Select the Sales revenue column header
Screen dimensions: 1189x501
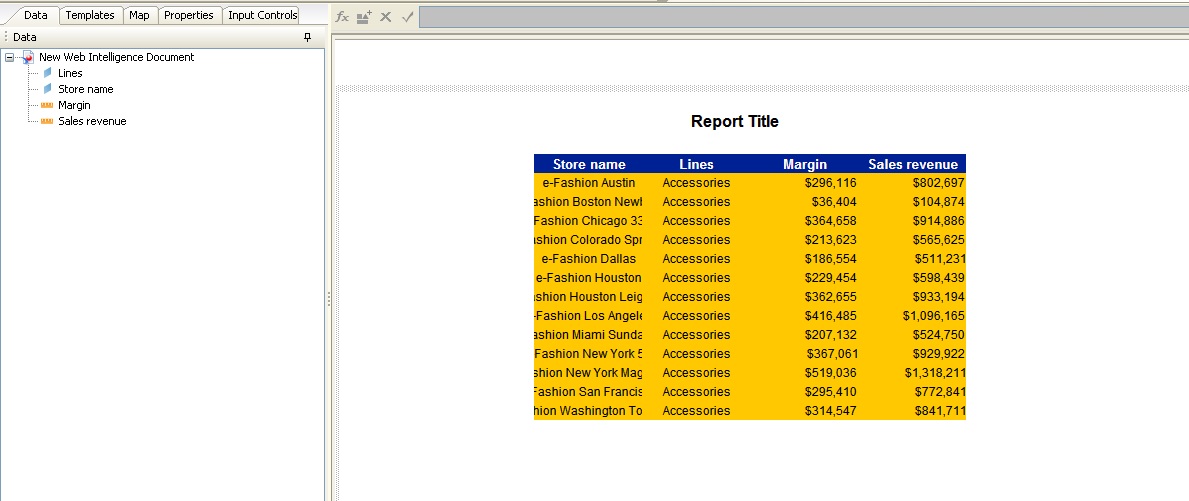point(913,164)
